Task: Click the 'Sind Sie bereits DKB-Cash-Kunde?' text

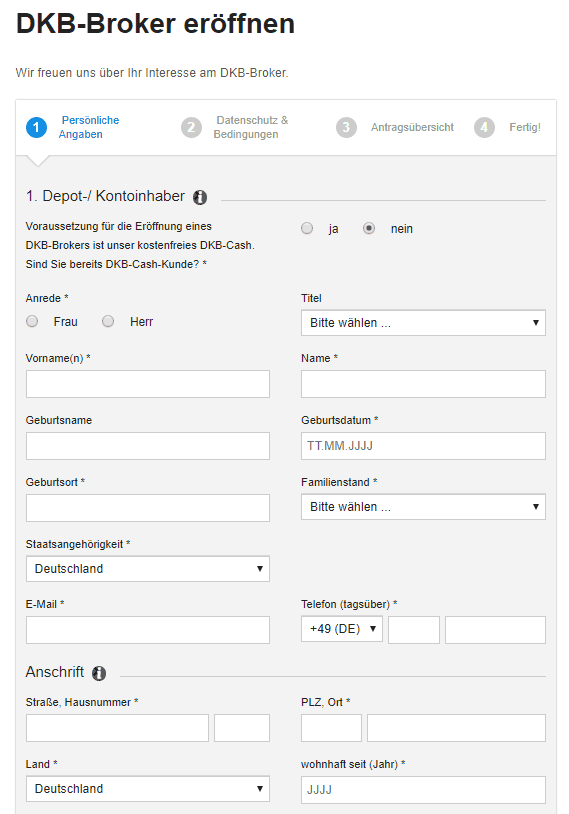Action: tap(113, 264)
